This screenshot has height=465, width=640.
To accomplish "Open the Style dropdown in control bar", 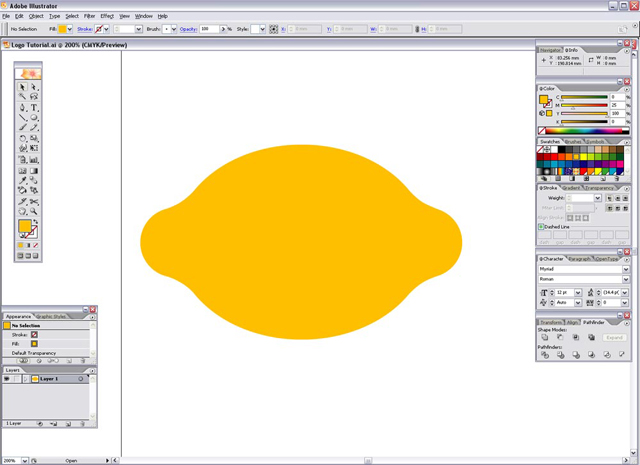I will point(262,29).
